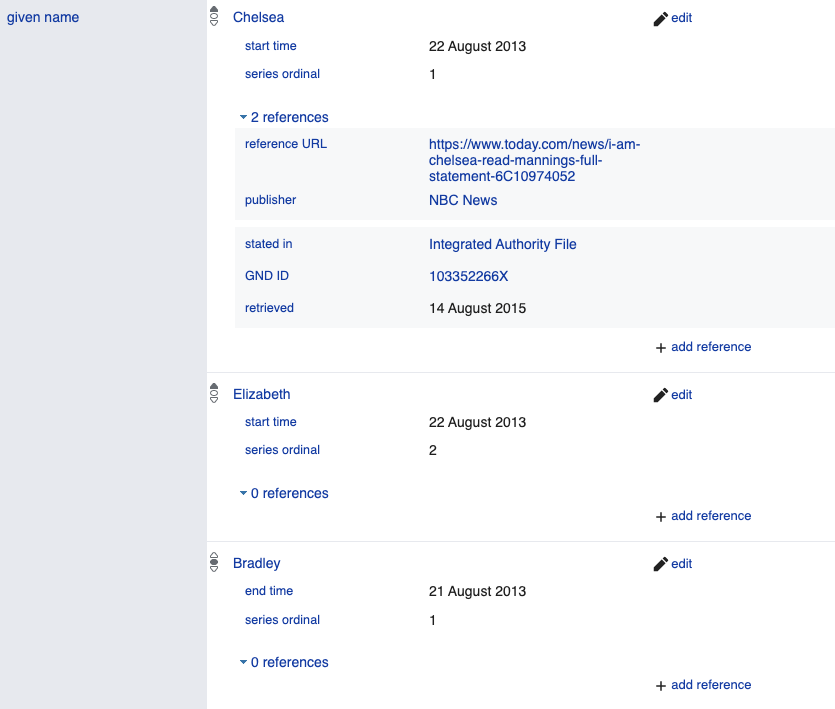Click the date 21 August 2013
This screenshot has width=835, height=709.
[x=477, y=591]
